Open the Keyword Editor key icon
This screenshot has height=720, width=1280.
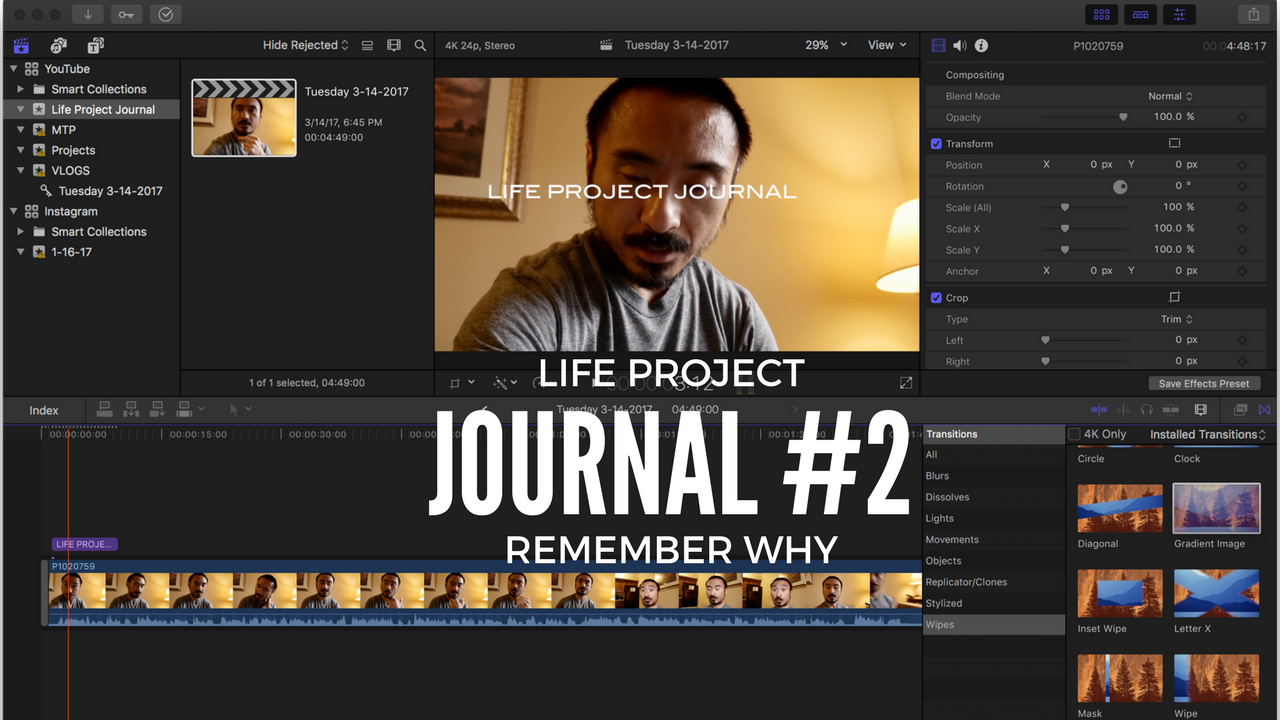pos(126,14)
